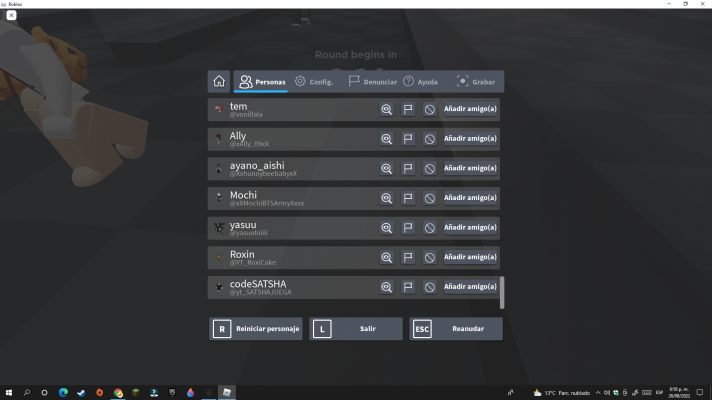The image size is (712, 400).
Task: Add Roxin as friend
Action: [x=470, y=257]
